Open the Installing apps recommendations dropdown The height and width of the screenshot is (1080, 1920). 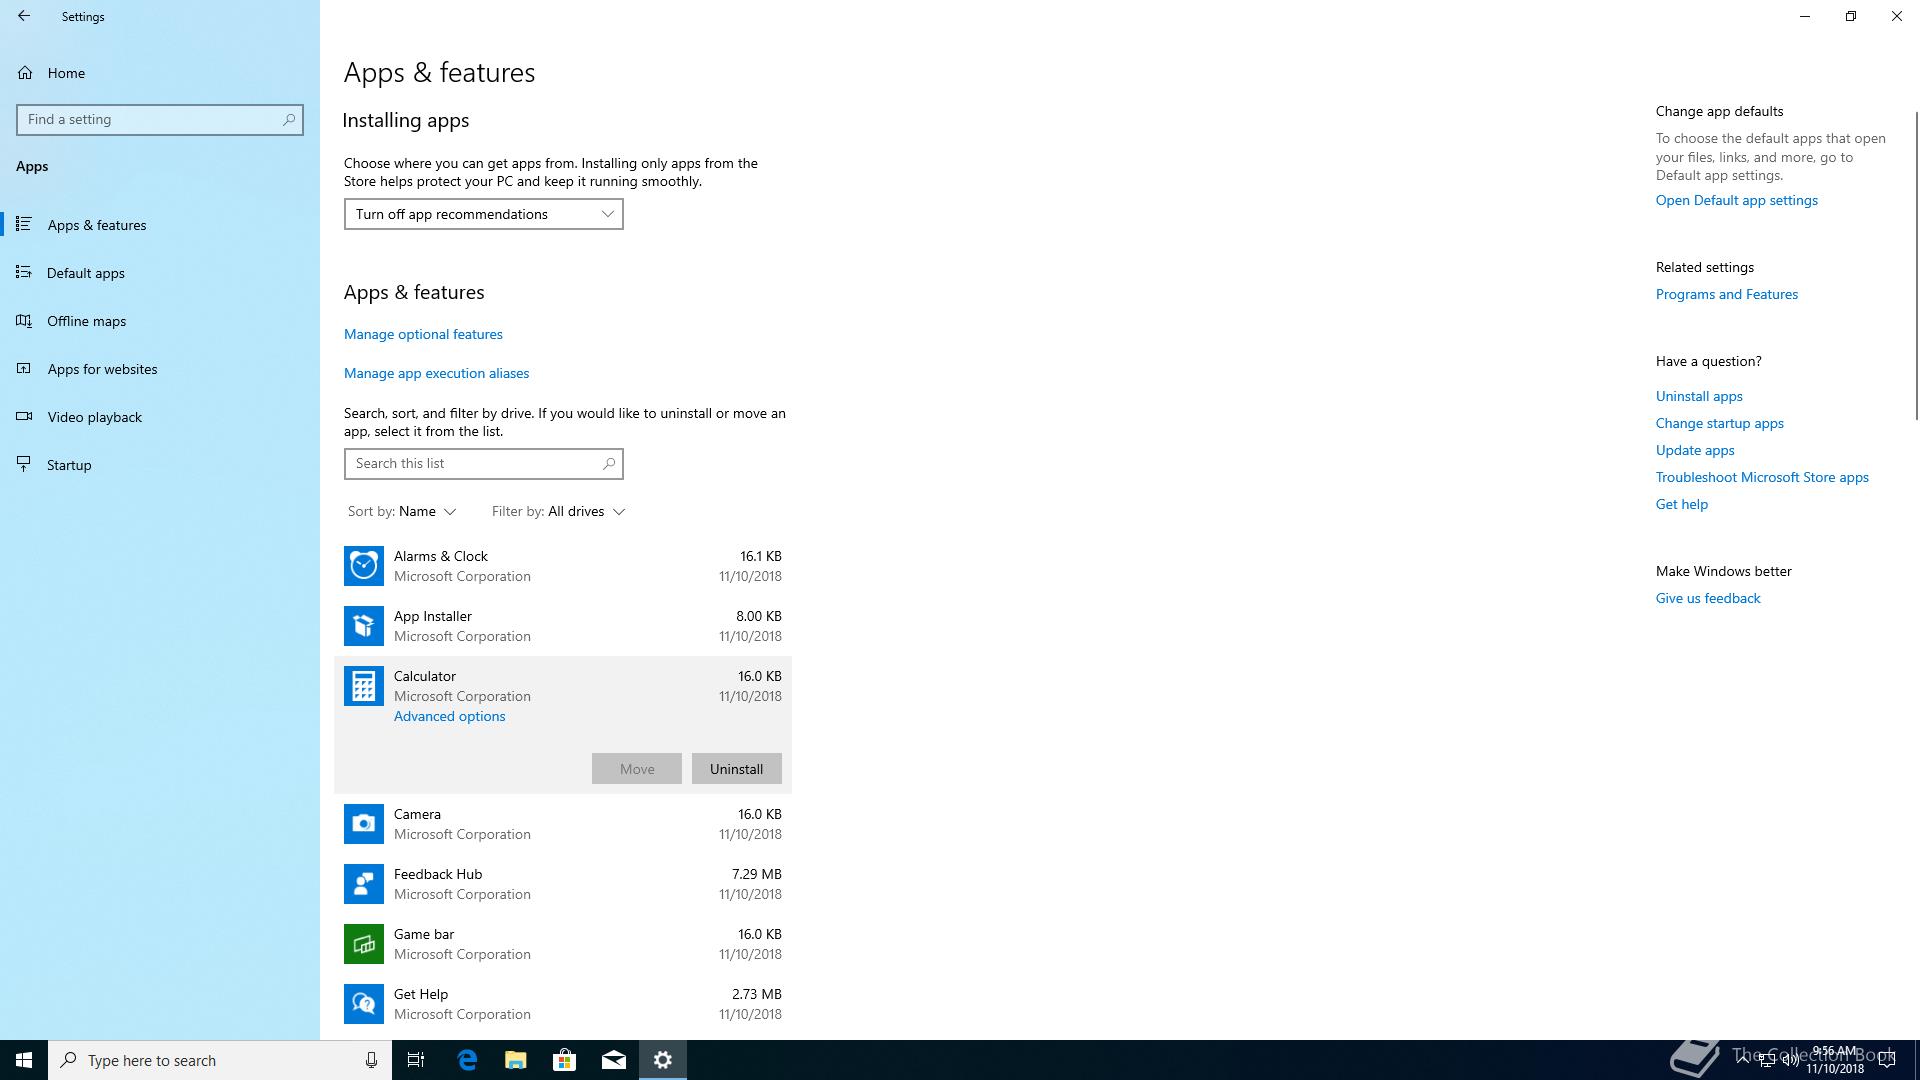click(x=484, y=214)
